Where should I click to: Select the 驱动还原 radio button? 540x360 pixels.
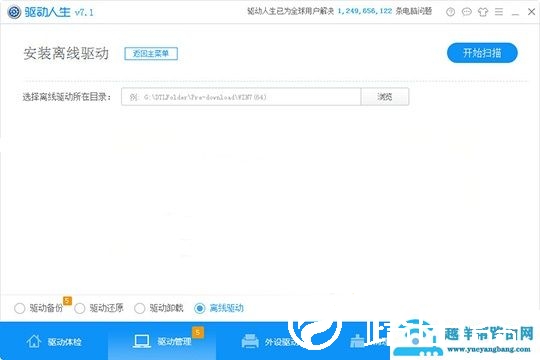(80, 308)
